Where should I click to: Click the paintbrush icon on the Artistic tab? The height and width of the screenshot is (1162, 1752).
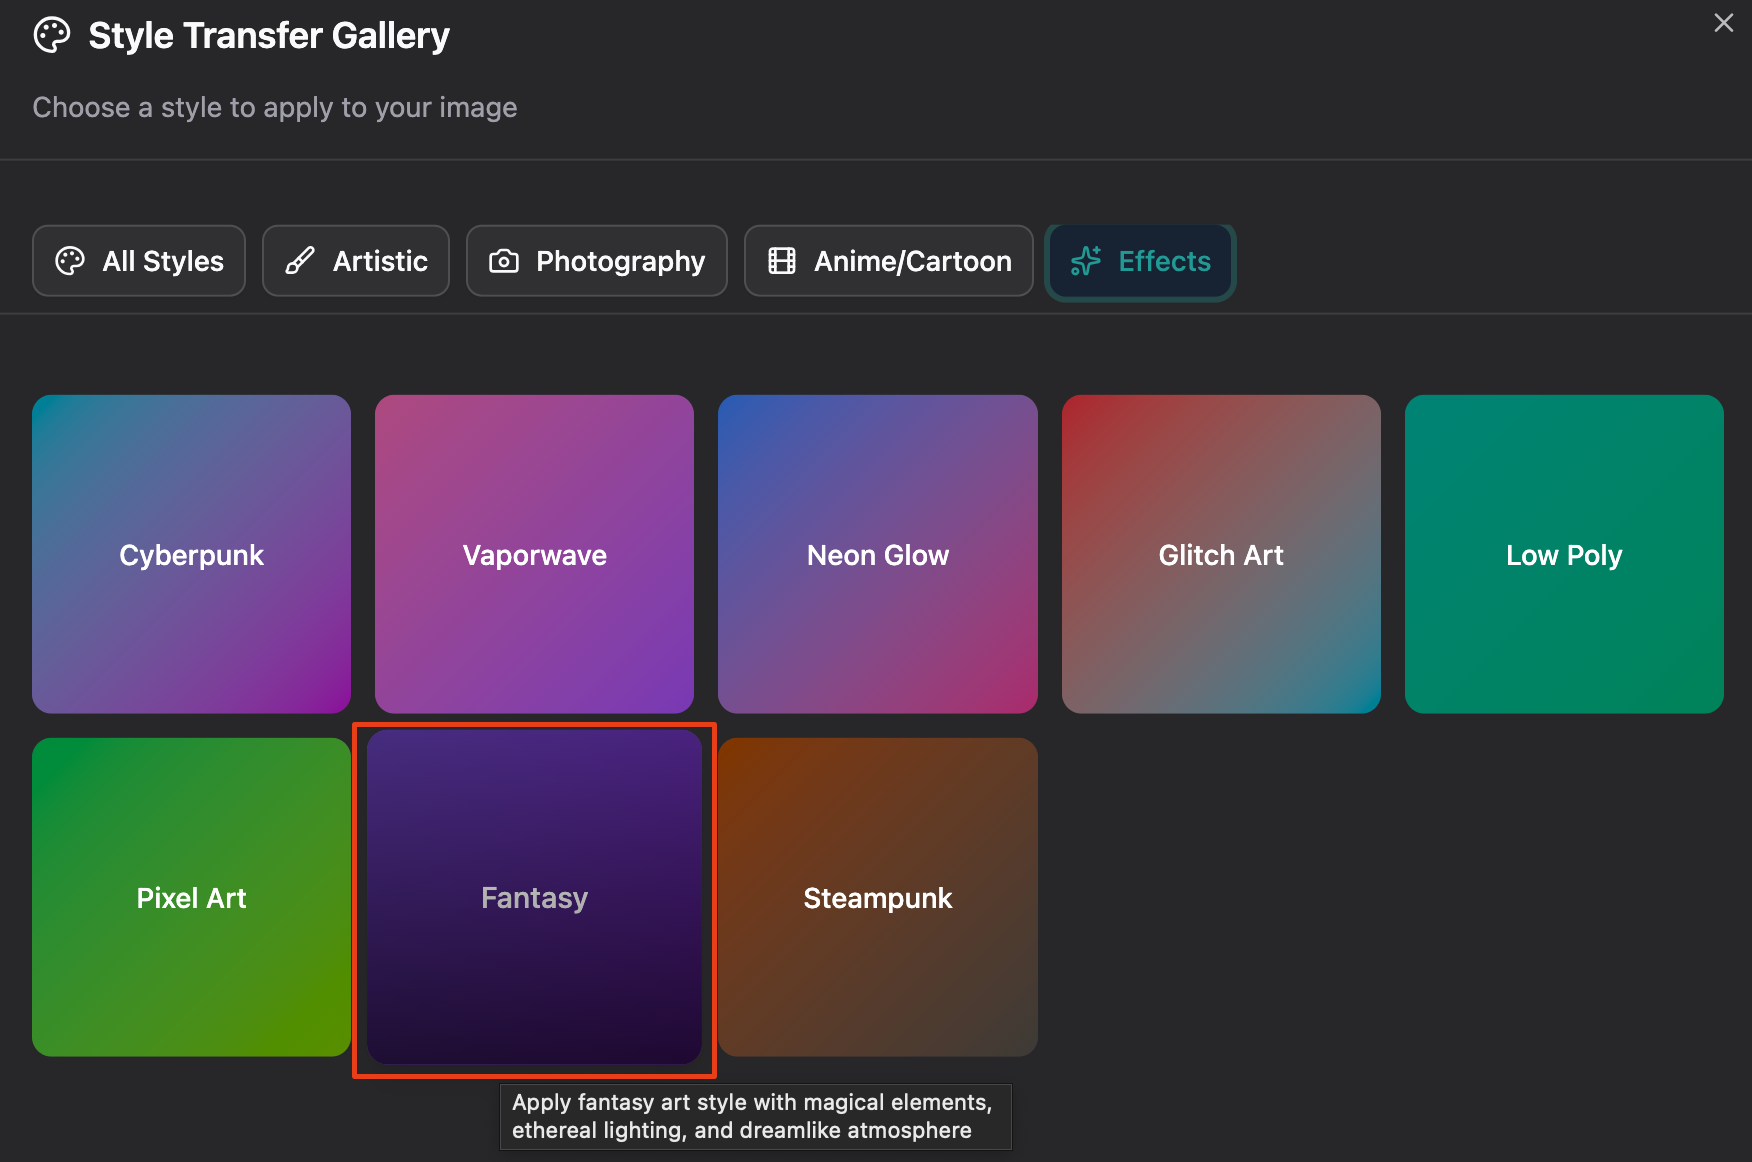(300, 261)
